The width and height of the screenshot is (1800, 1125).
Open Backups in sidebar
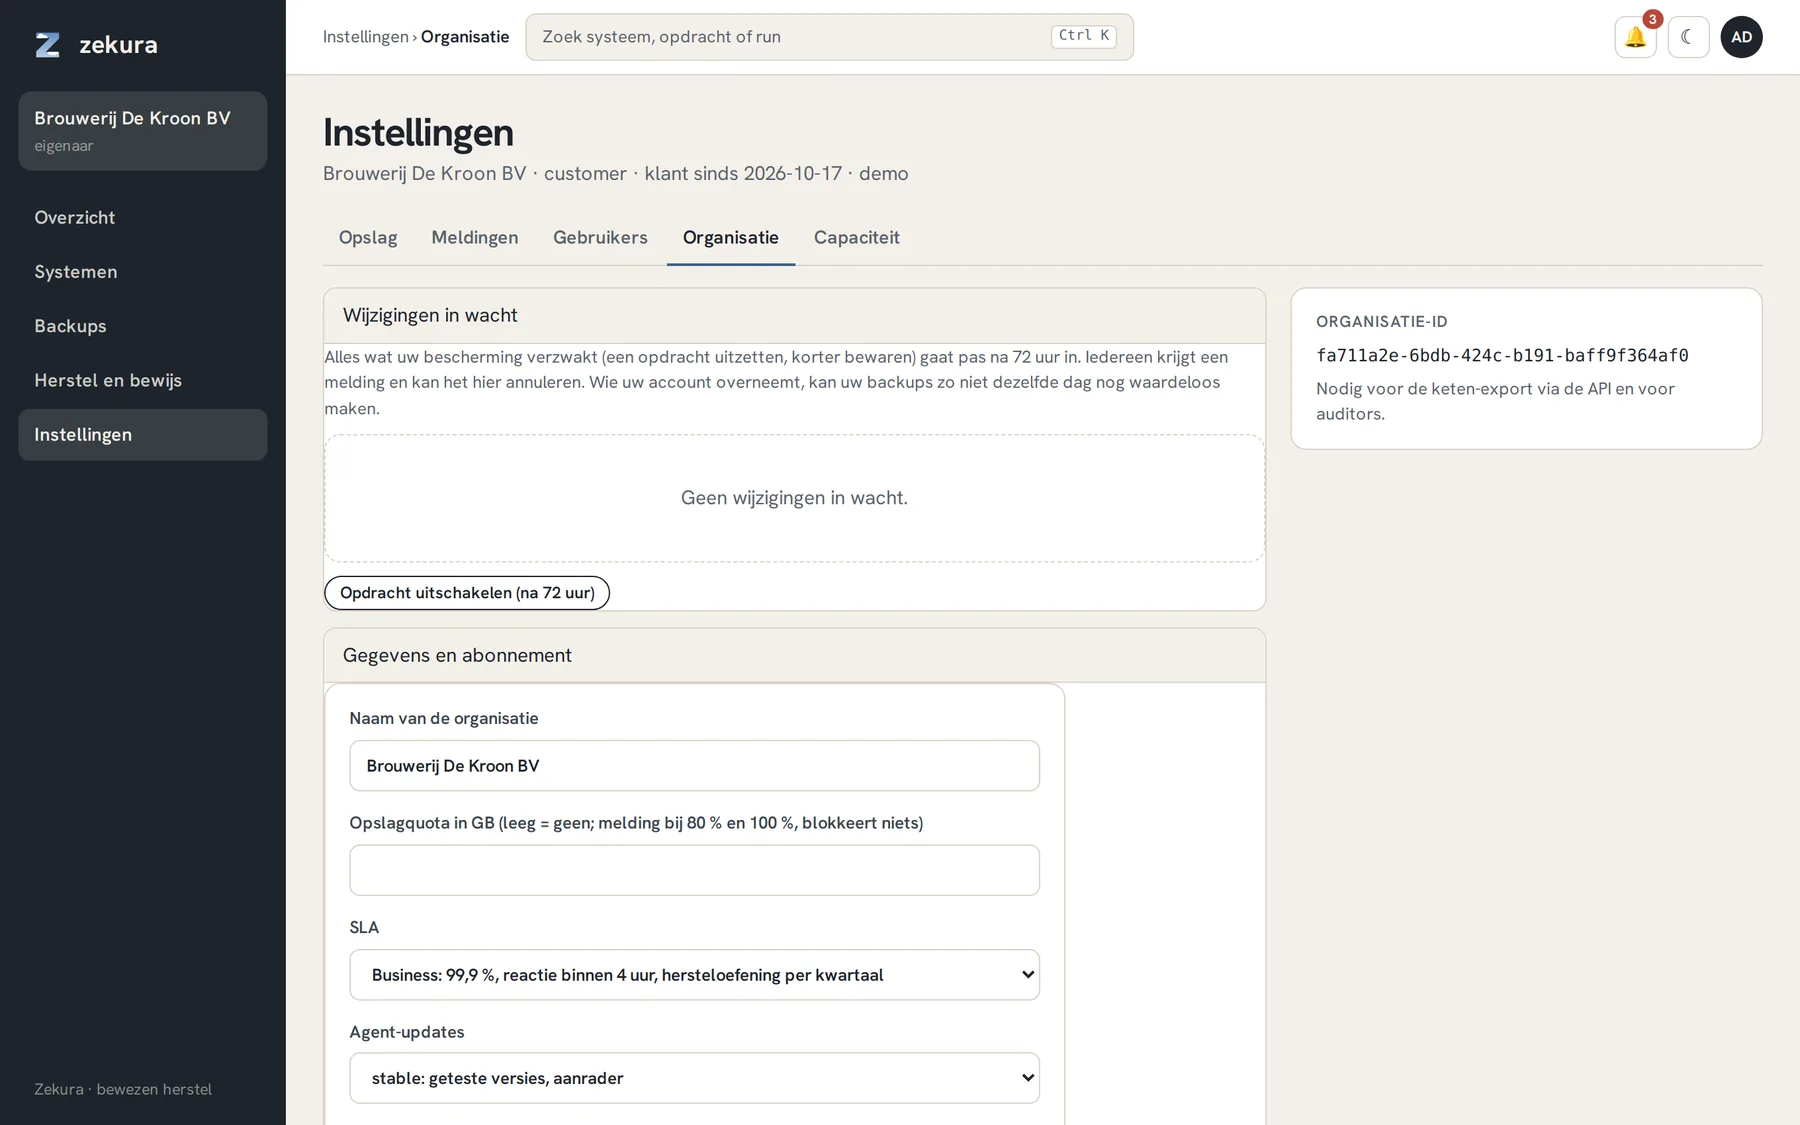(x=143, y=326)
